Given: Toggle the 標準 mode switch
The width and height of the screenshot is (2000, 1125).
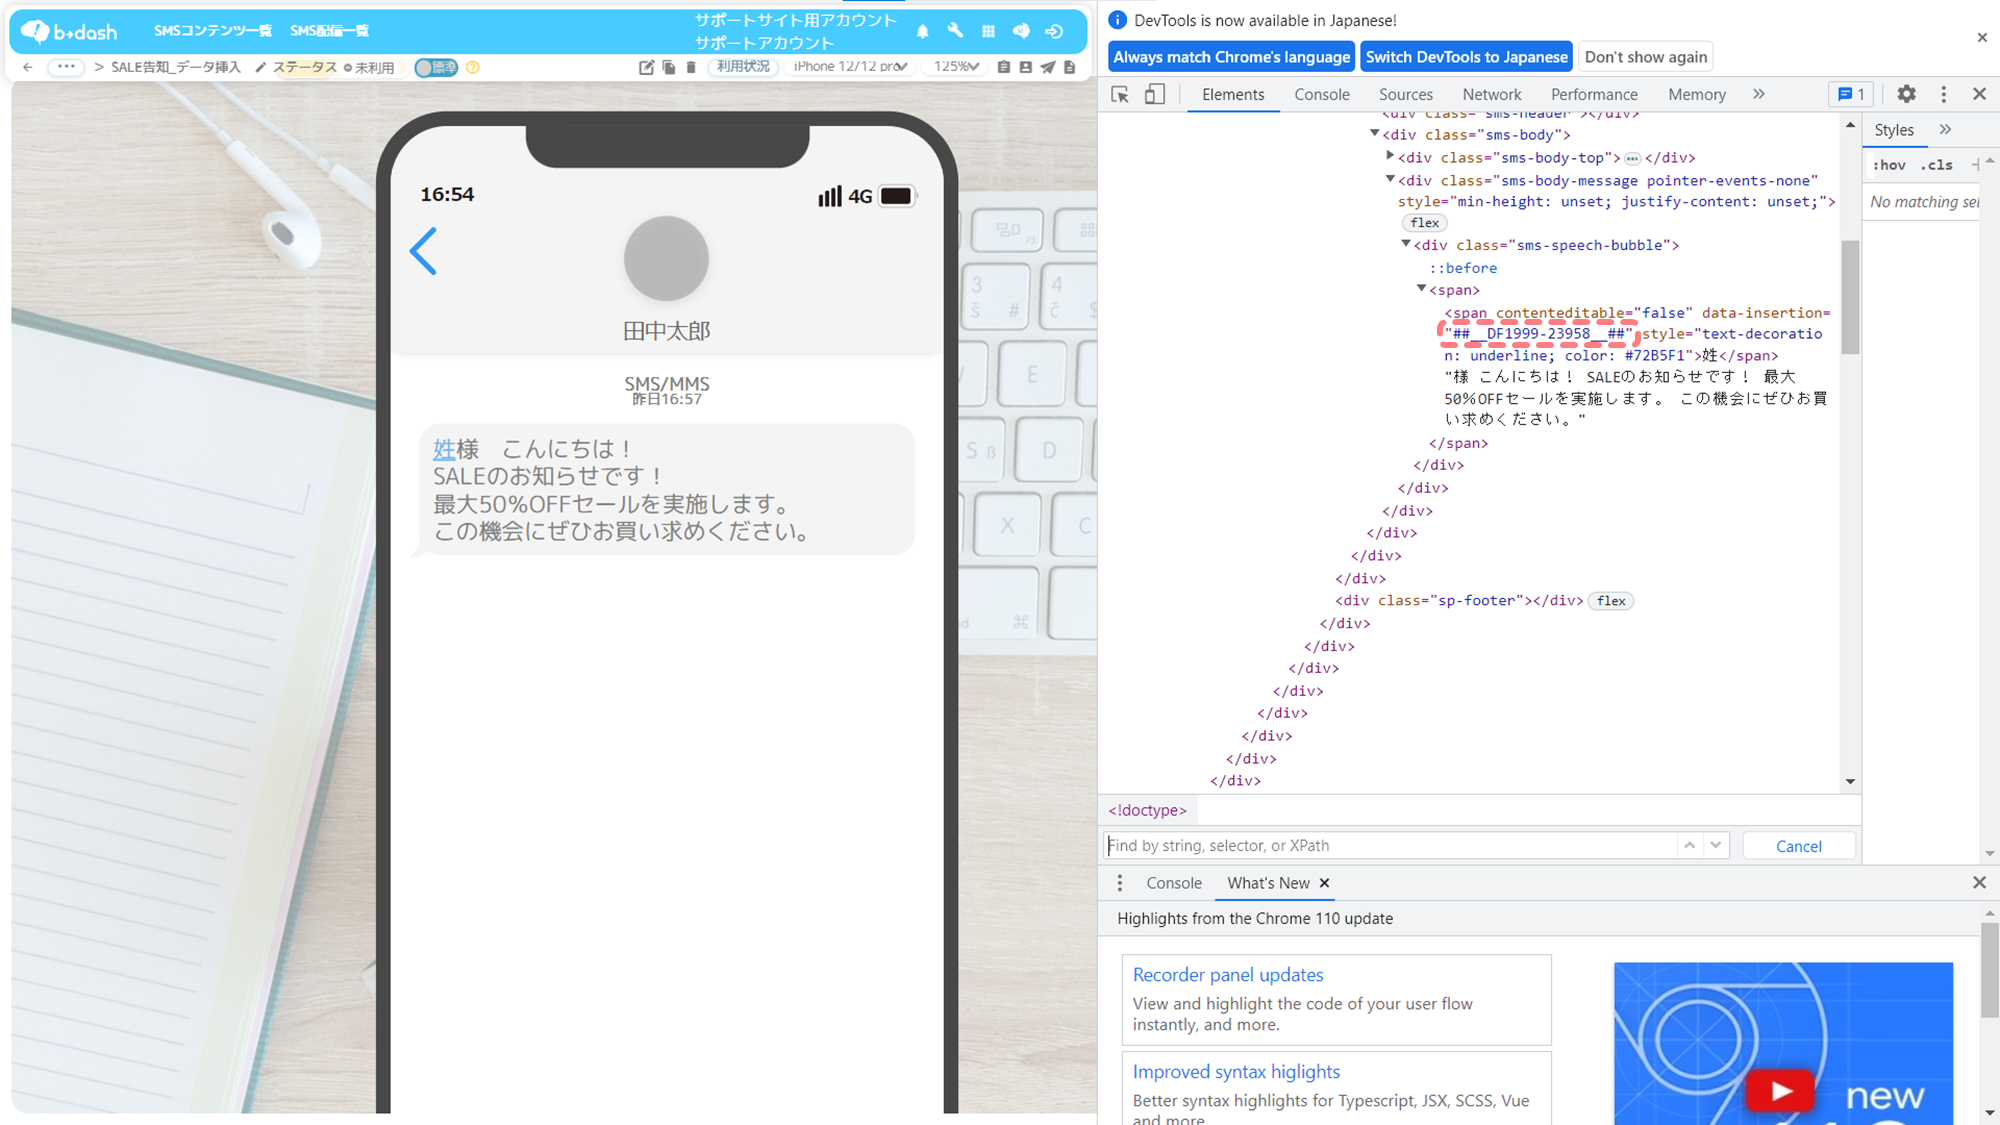Looking at the screenshot, I should (436, 67).
